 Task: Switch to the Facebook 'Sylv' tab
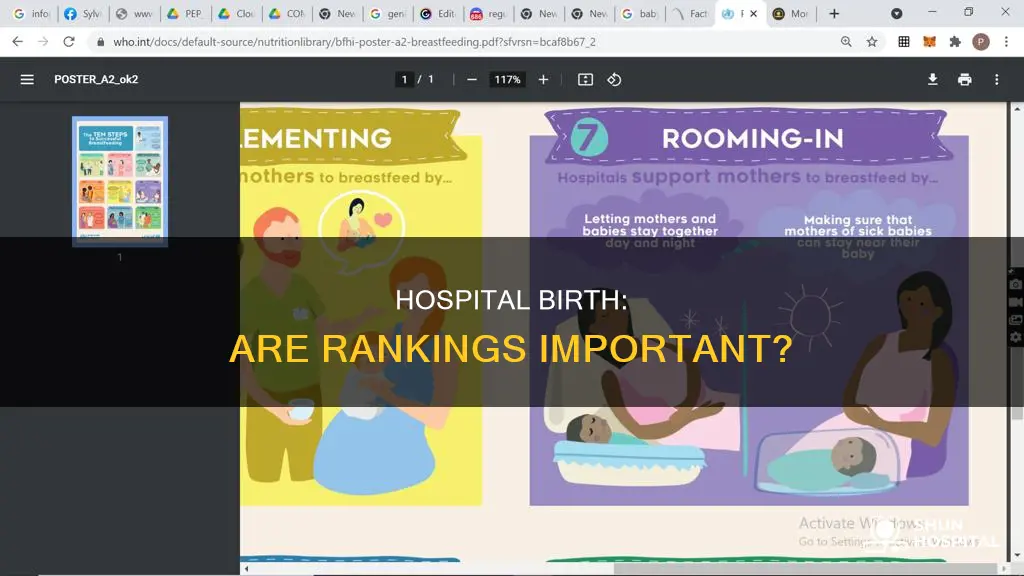click(x=82, y=14)
